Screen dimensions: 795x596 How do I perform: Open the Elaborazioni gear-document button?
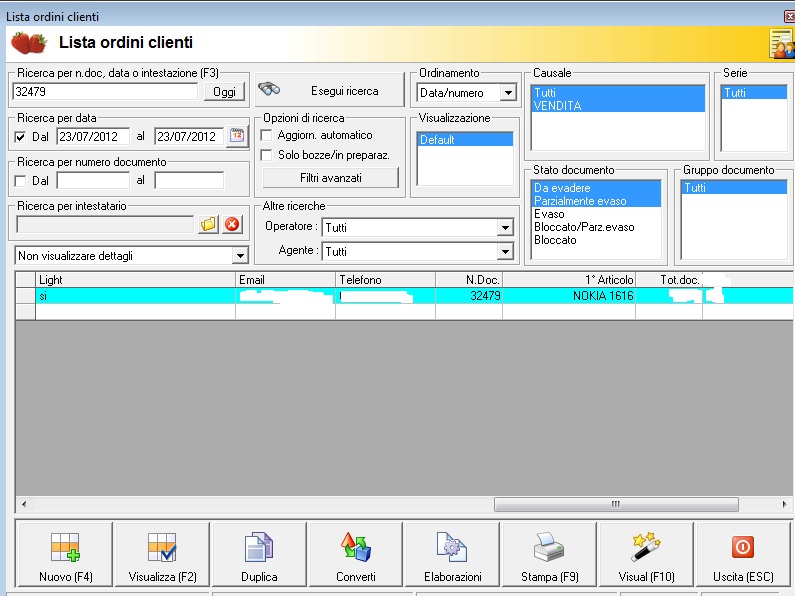(x=453, y=554)
